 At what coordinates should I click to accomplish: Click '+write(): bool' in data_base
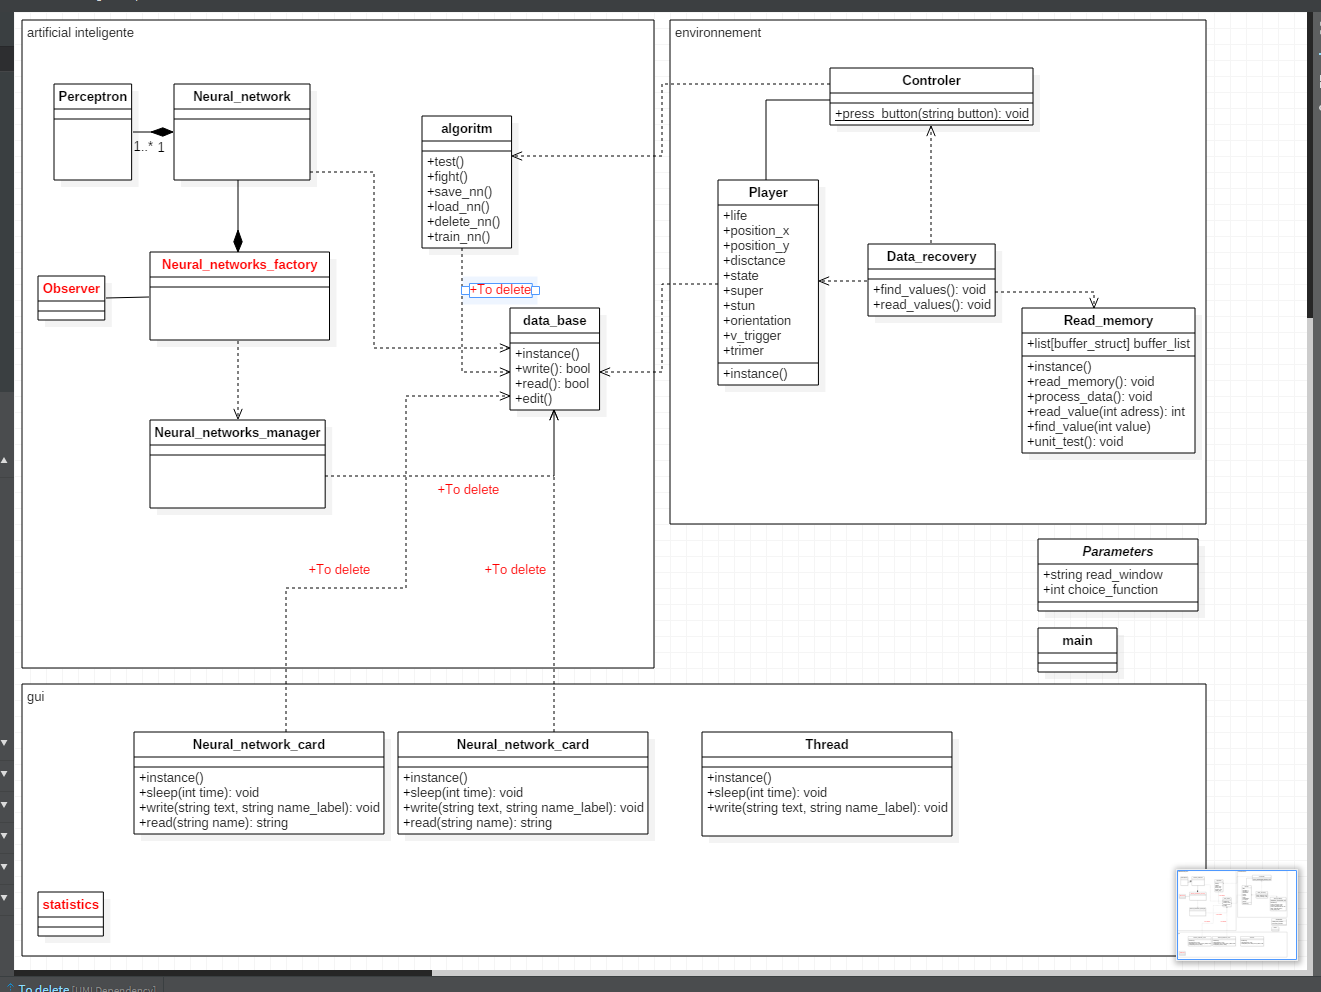[x=553, y=369]
